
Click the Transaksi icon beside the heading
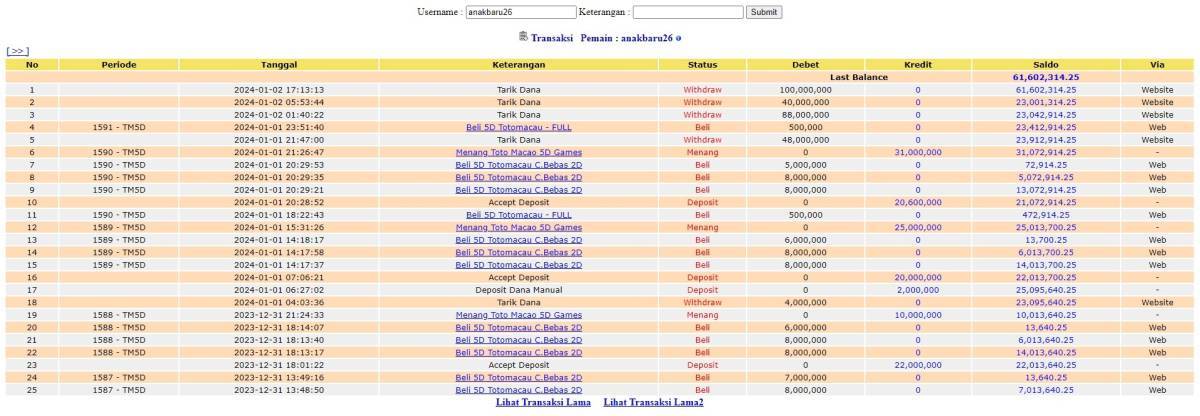coord(523,37)
